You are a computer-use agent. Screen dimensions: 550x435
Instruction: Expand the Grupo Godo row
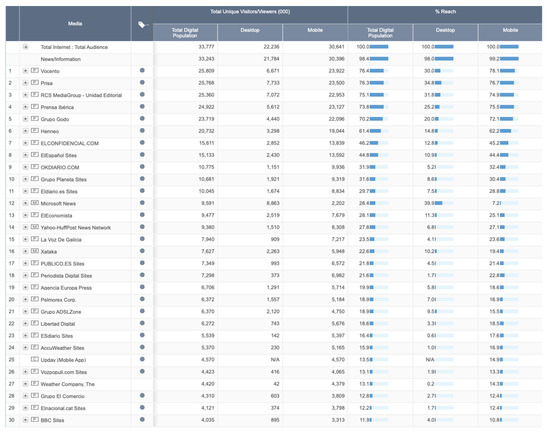tap(25, 119)
